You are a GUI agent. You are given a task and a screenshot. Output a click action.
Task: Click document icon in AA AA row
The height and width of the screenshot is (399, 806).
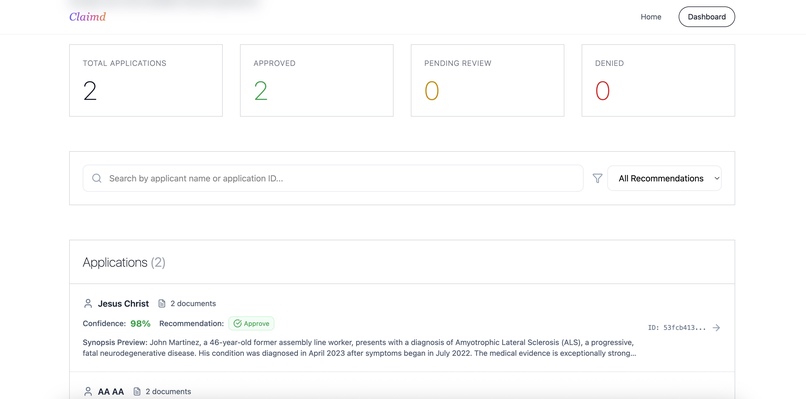137,391
